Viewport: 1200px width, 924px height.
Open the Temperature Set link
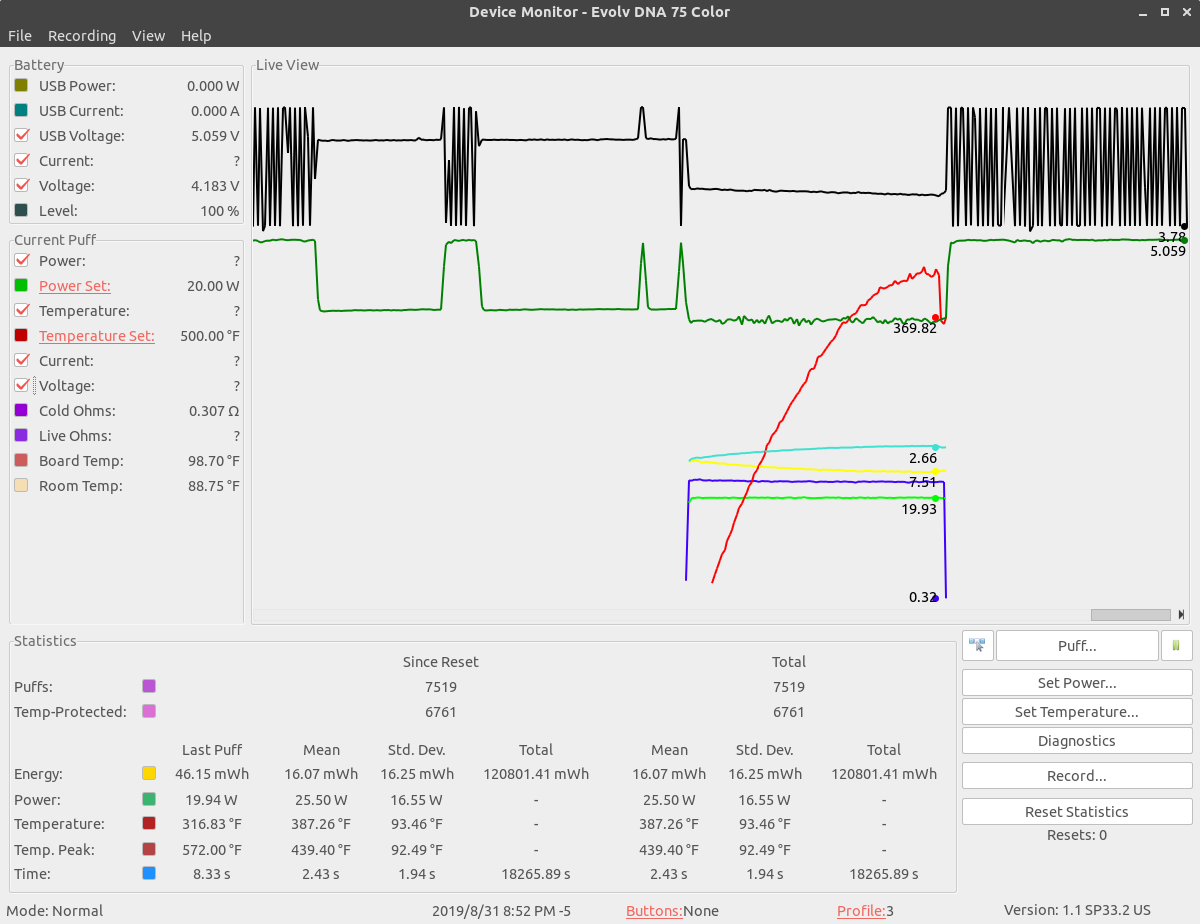click(x=96, y=336)
